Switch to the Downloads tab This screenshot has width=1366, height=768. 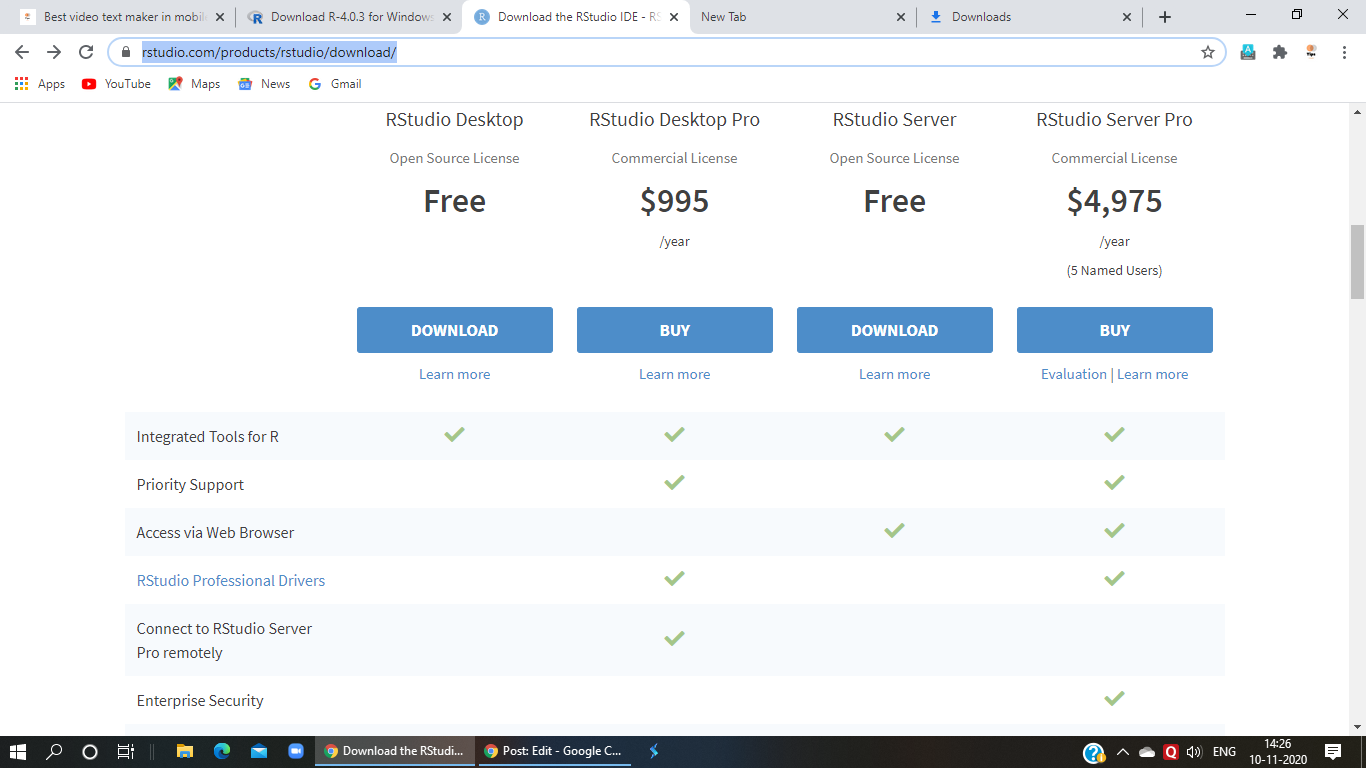point(1030,17)
